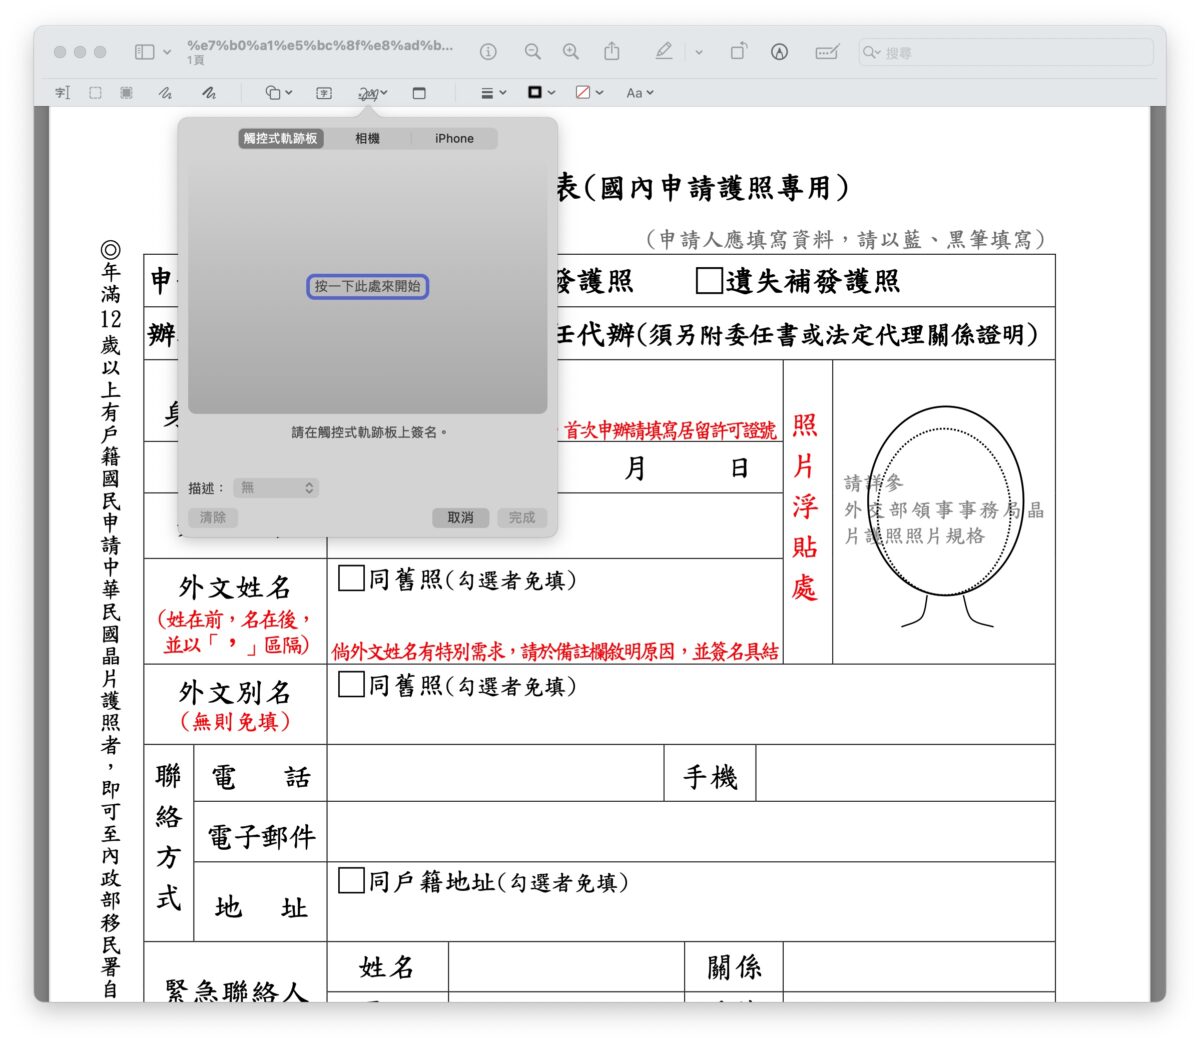1200x1044 pixels.
Task: Click the 照片浮貼處 red text
Action: point(805,506)
